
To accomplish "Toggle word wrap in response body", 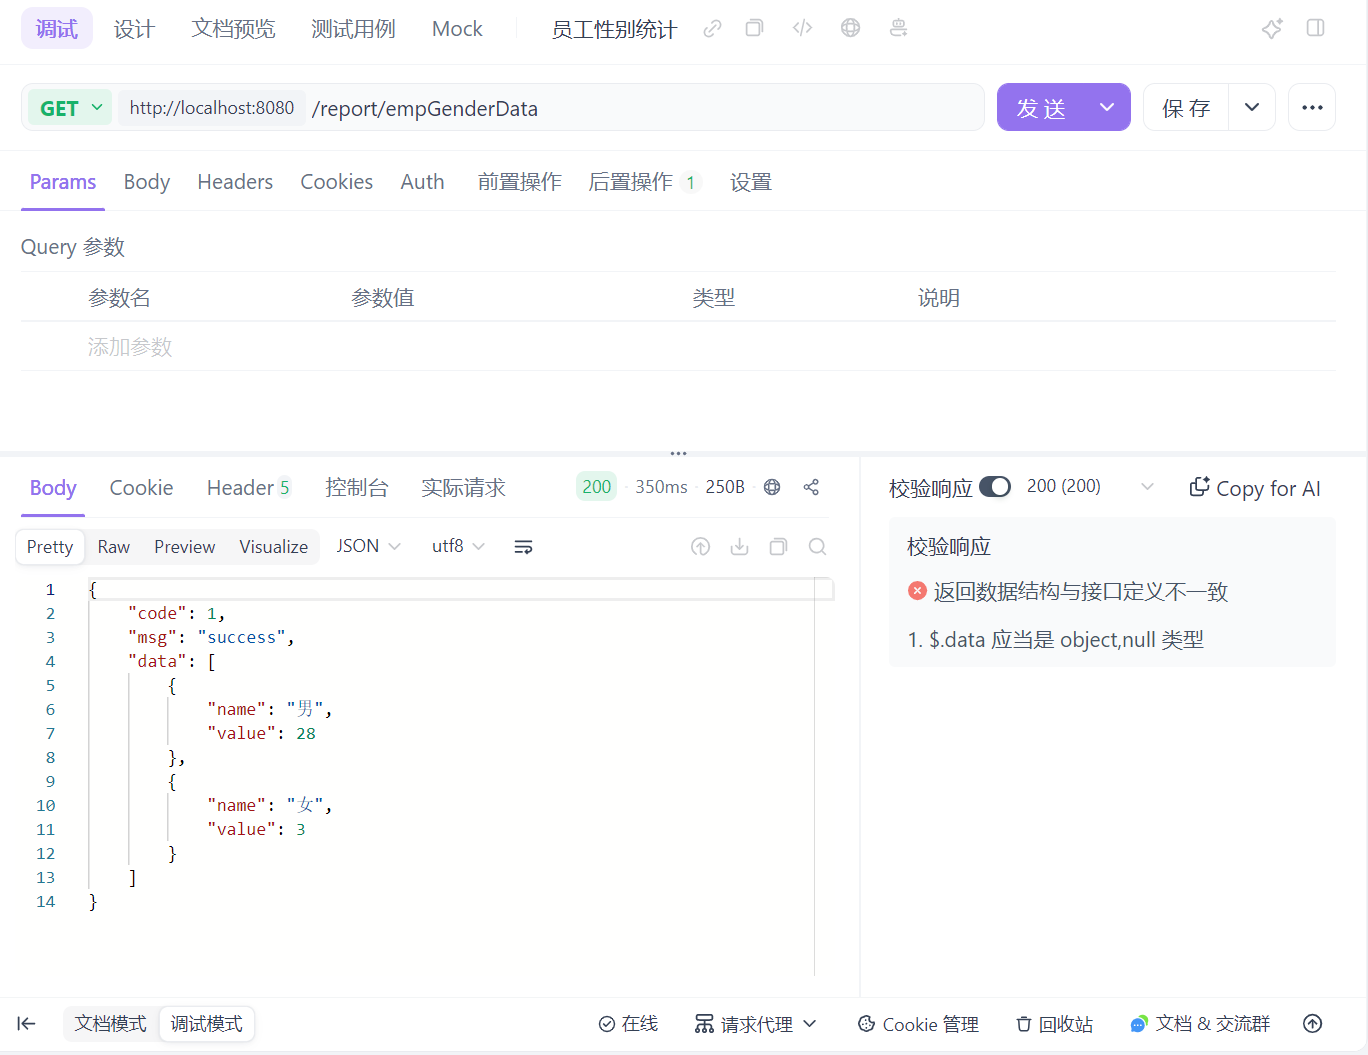I will tap(523, 547).
